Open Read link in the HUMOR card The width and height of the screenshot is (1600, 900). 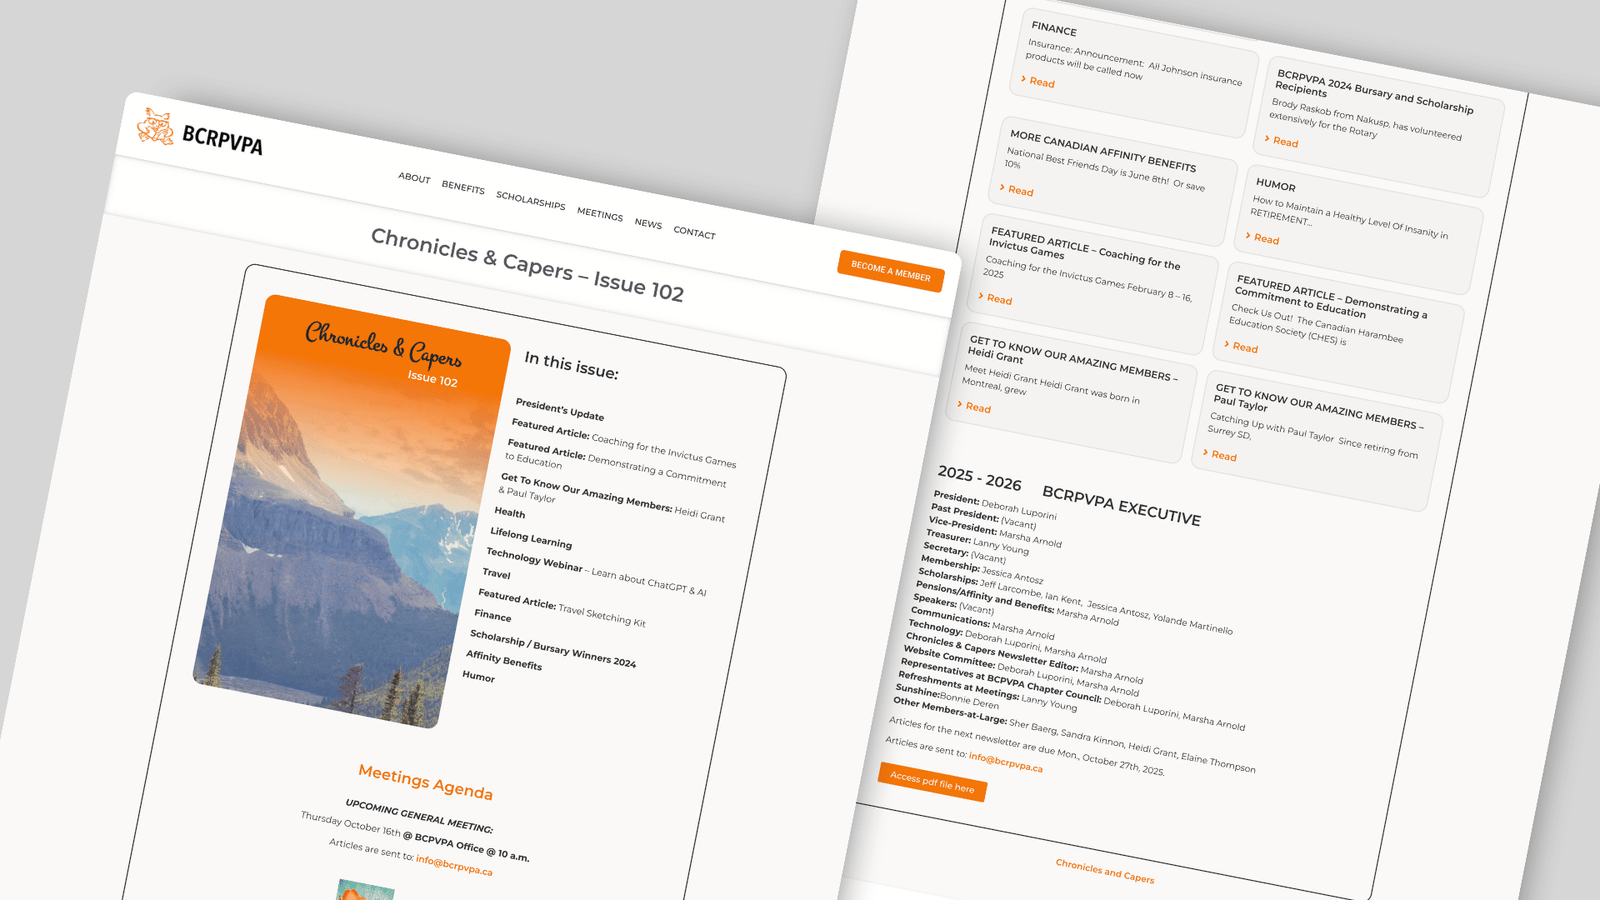(x=1265, y=240)
